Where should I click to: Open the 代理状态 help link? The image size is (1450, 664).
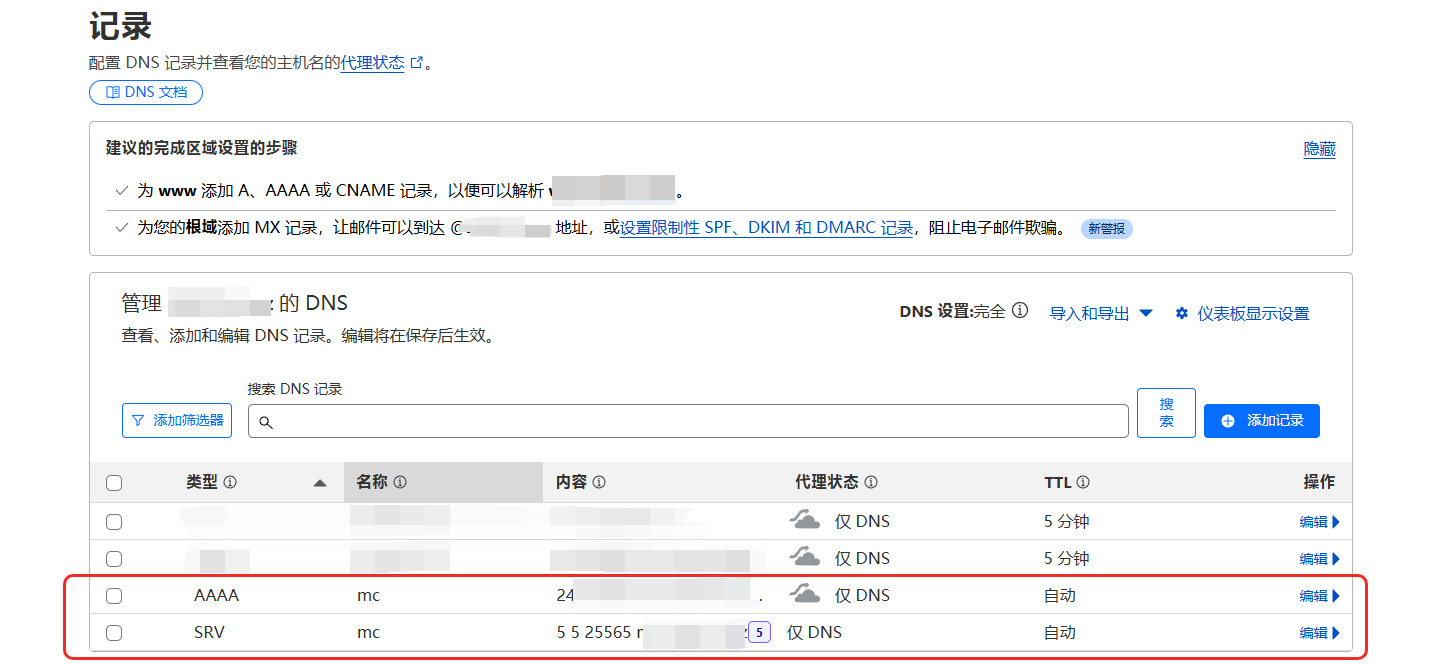[373, 62]
